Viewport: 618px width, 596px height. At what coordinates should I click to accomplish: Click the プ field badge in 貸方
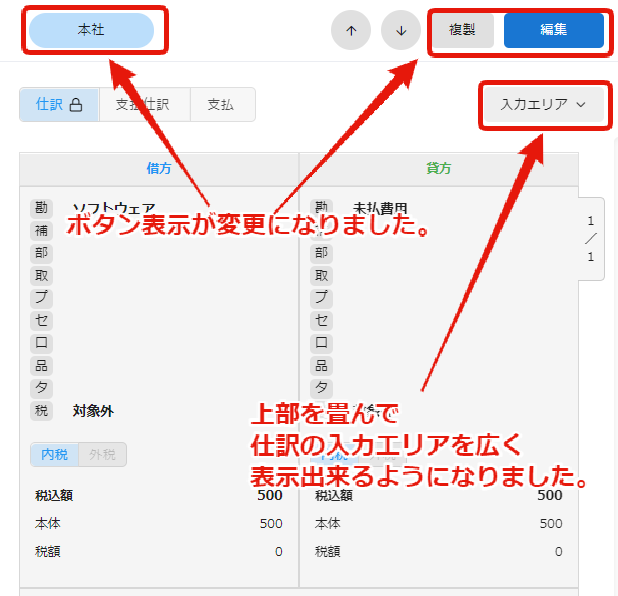tap(321, 298)
